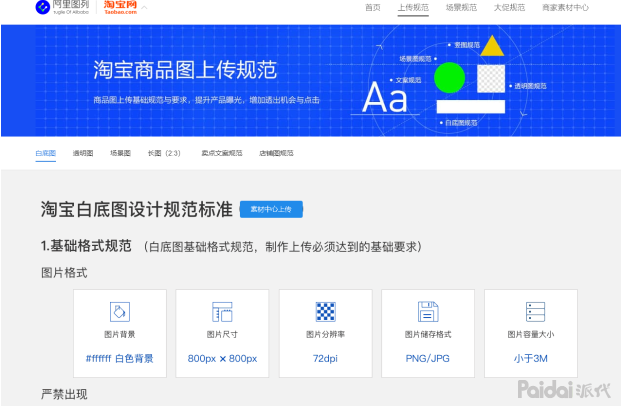Switch to the 店铺图规范 tab

click(x=276, y=153)
